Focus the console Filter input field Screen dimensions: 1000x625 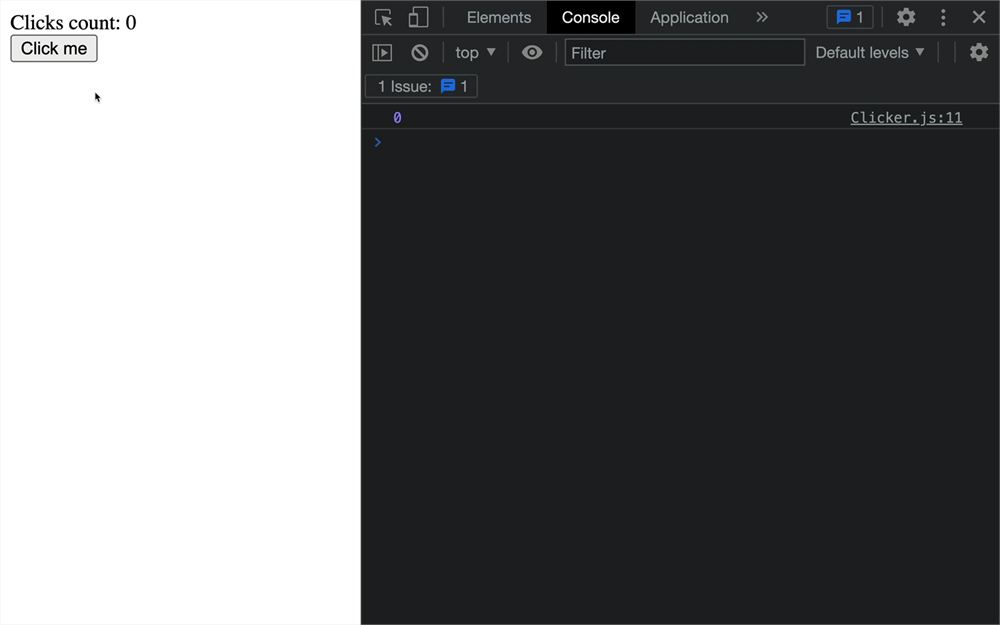[x=684, y=52]
